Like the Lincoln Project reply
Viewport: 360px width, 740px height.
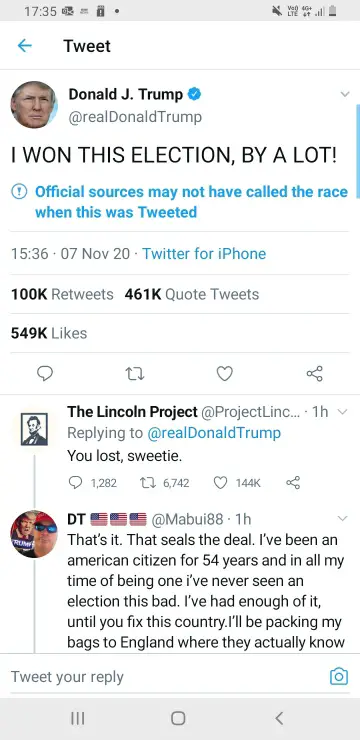(x=220, y=482)
